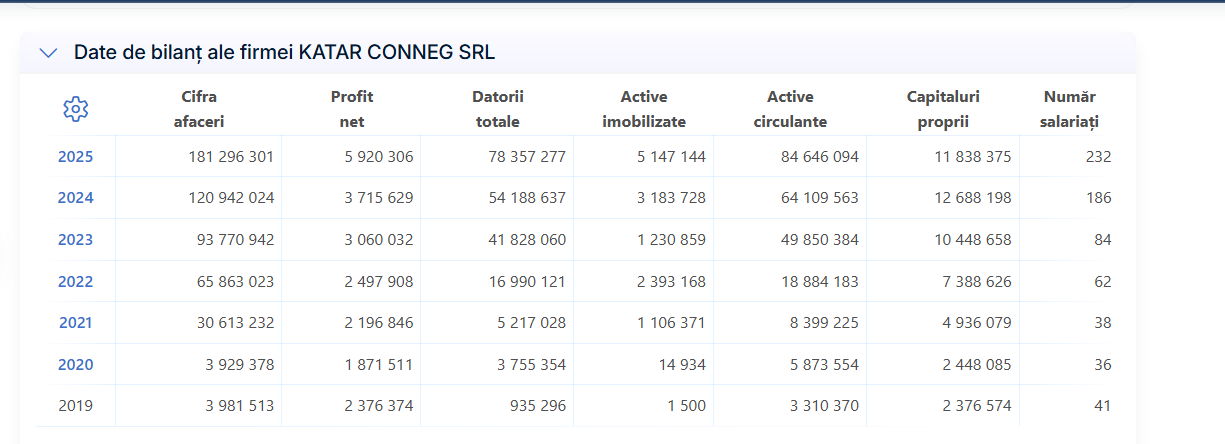The height and width of the screenshot is (444, 1225).
Task: Click the Active circulante column header
Action: pyautogui.click(x=790, y=109)
